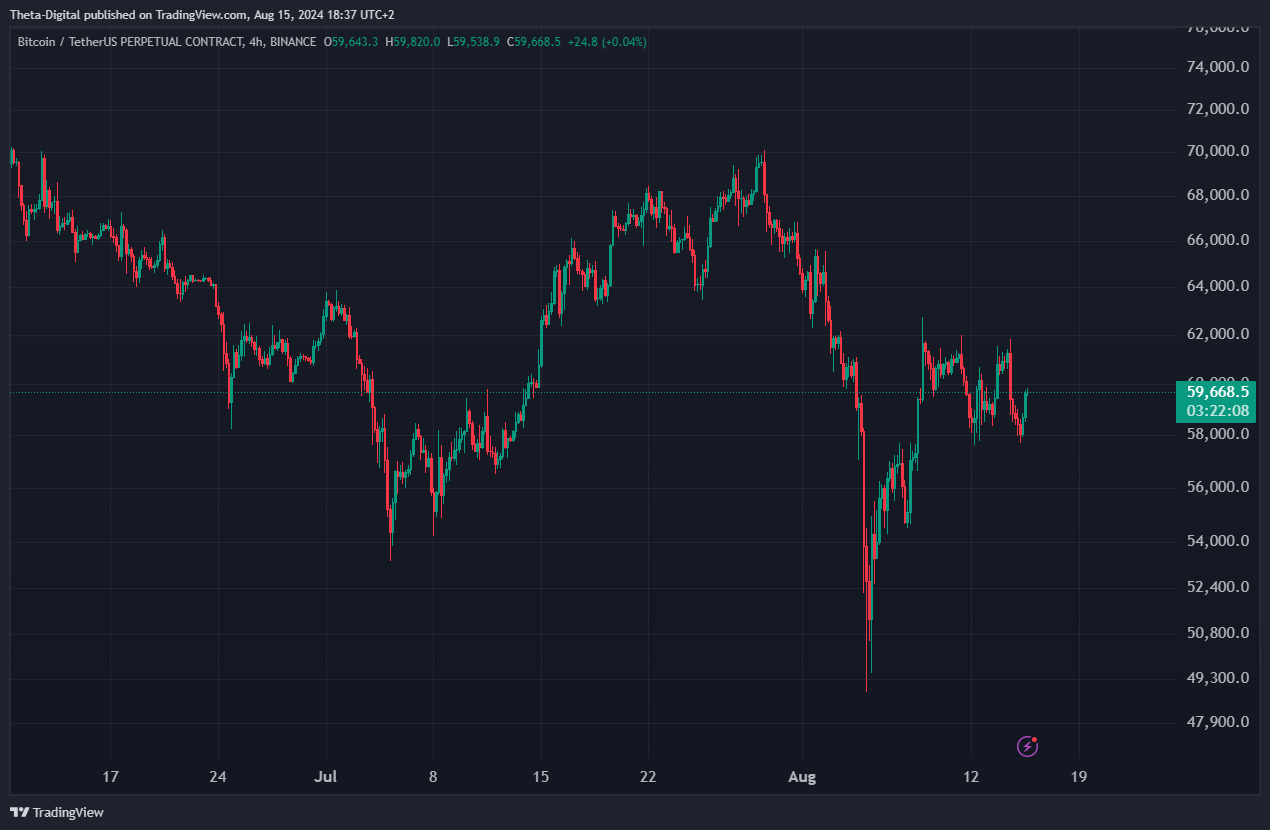Click the 68,000.0 price axis label

(x=1216, y=195)
